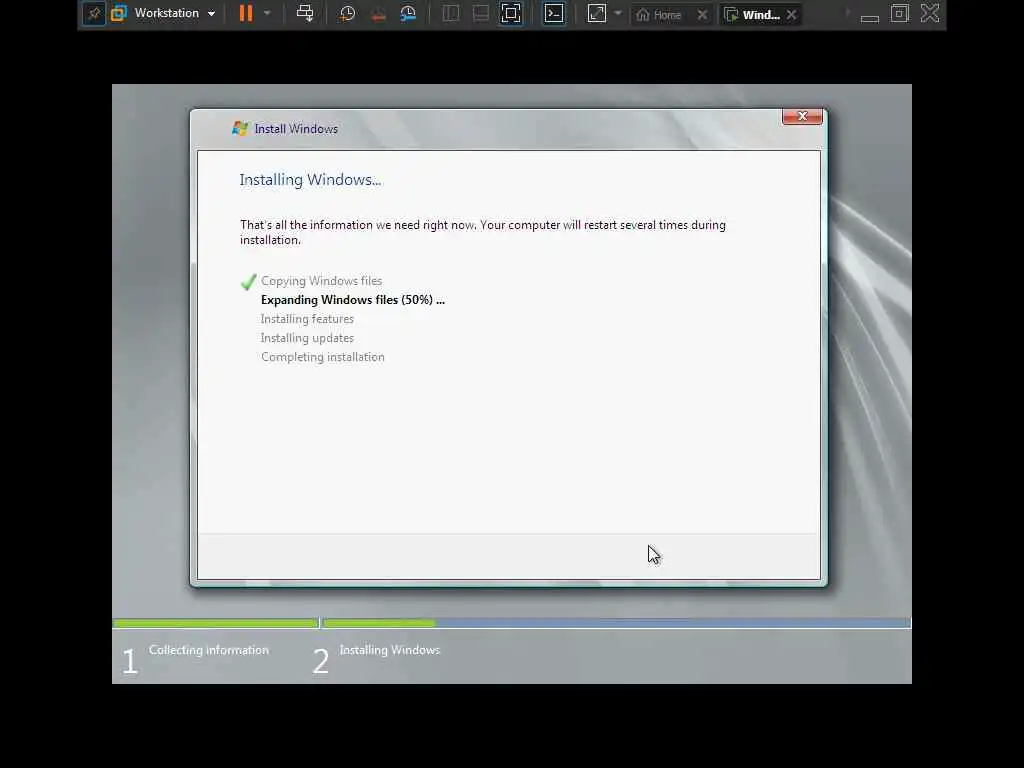Revert the VM to its last snapshot

pos(377,14)
